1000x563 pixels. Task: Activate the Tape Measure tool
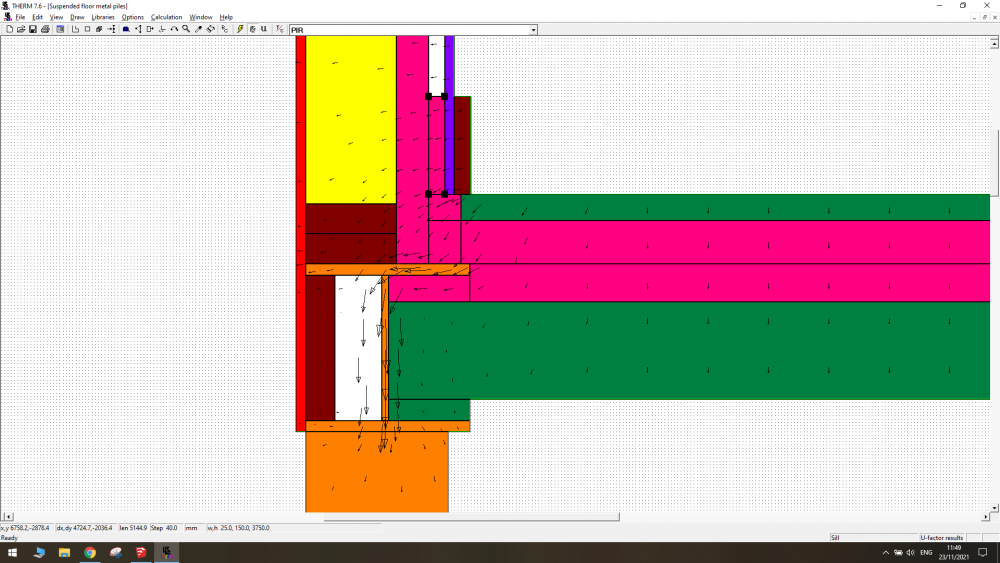point(210,29)
